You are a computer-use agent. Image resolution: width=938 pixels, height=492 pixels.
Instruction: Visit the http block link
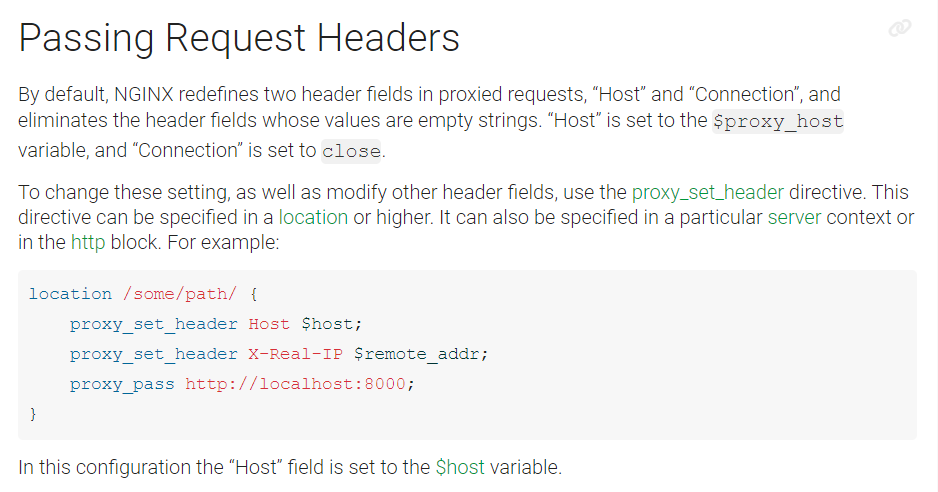click(88, 242)
